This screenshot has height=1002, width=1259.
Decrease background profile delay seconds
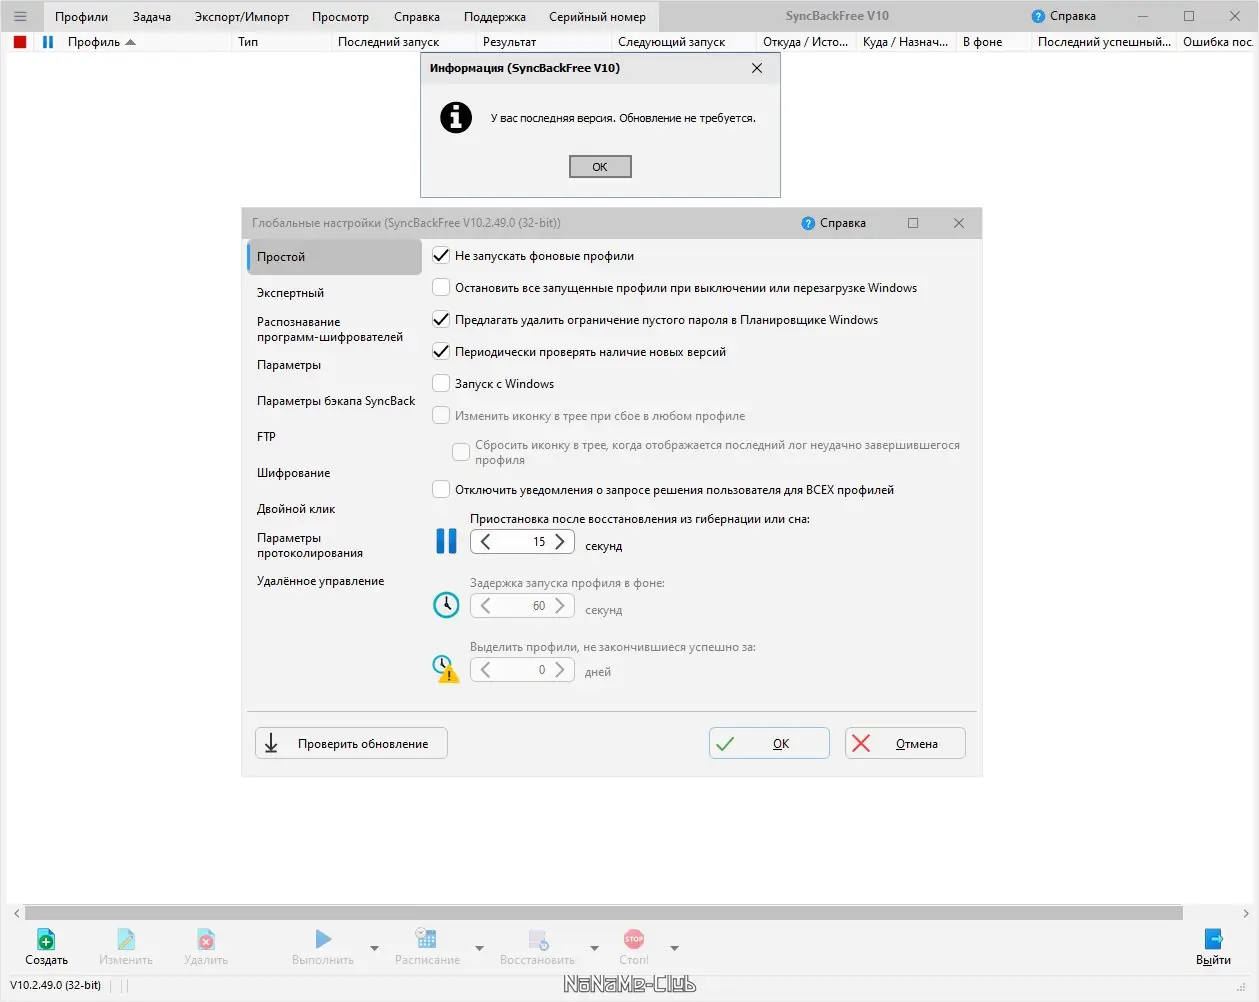tap(485, 606)
